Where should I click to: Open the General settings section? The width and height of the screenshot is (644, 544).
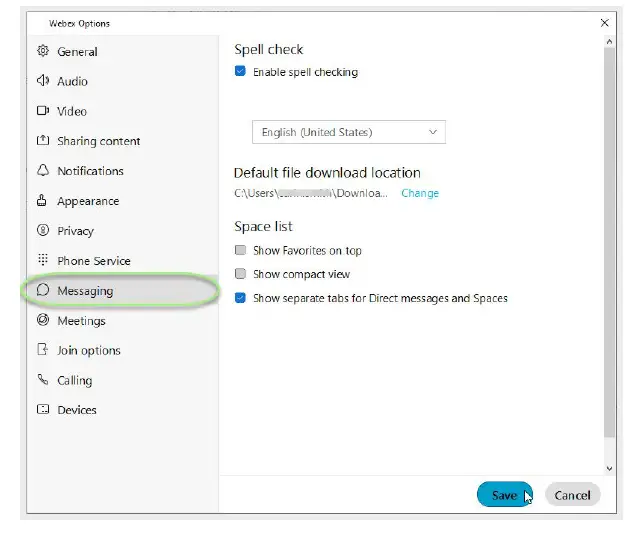77,52
